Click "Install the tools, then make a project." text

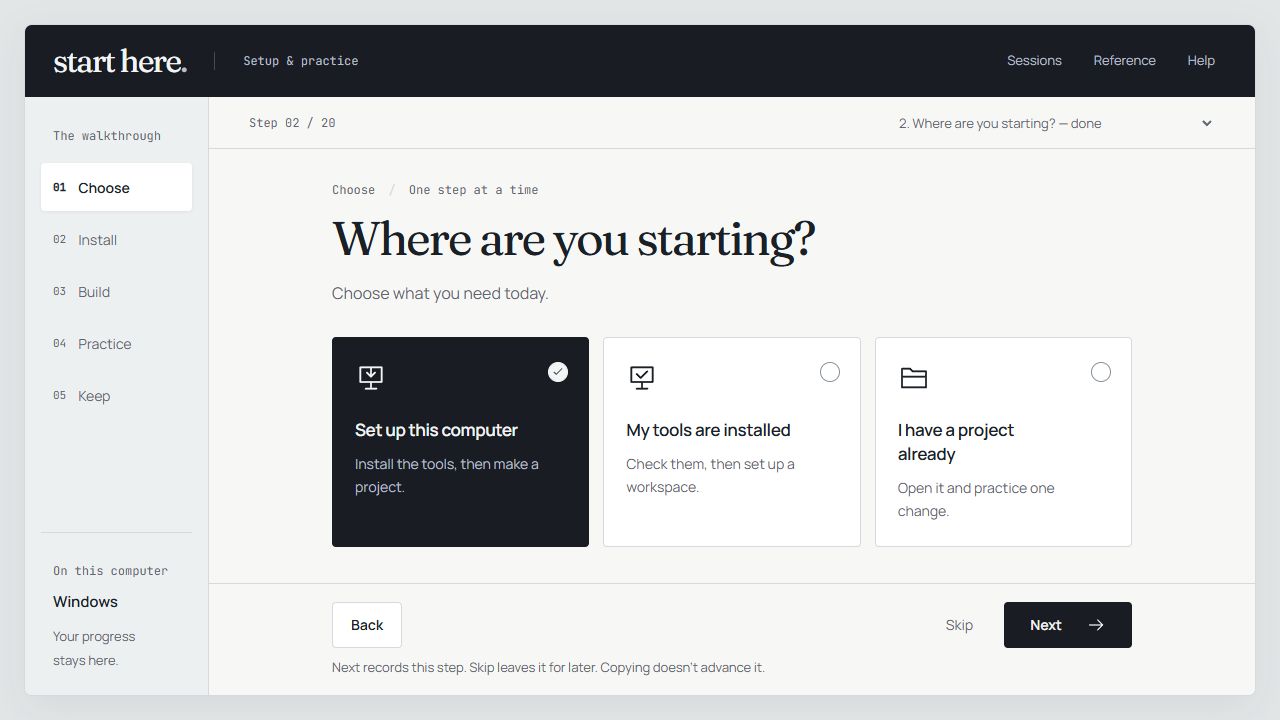click(447, 476)
